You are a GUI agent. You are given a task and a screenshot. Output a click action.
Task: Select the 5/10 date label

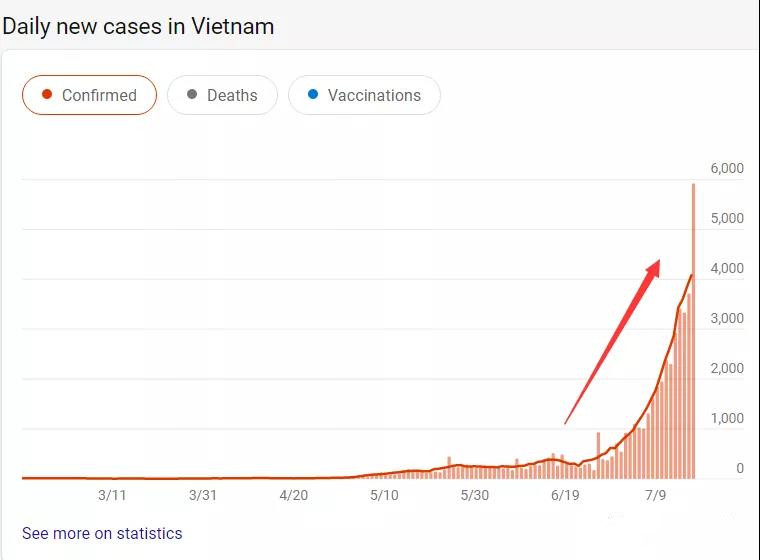click(384, 495)
